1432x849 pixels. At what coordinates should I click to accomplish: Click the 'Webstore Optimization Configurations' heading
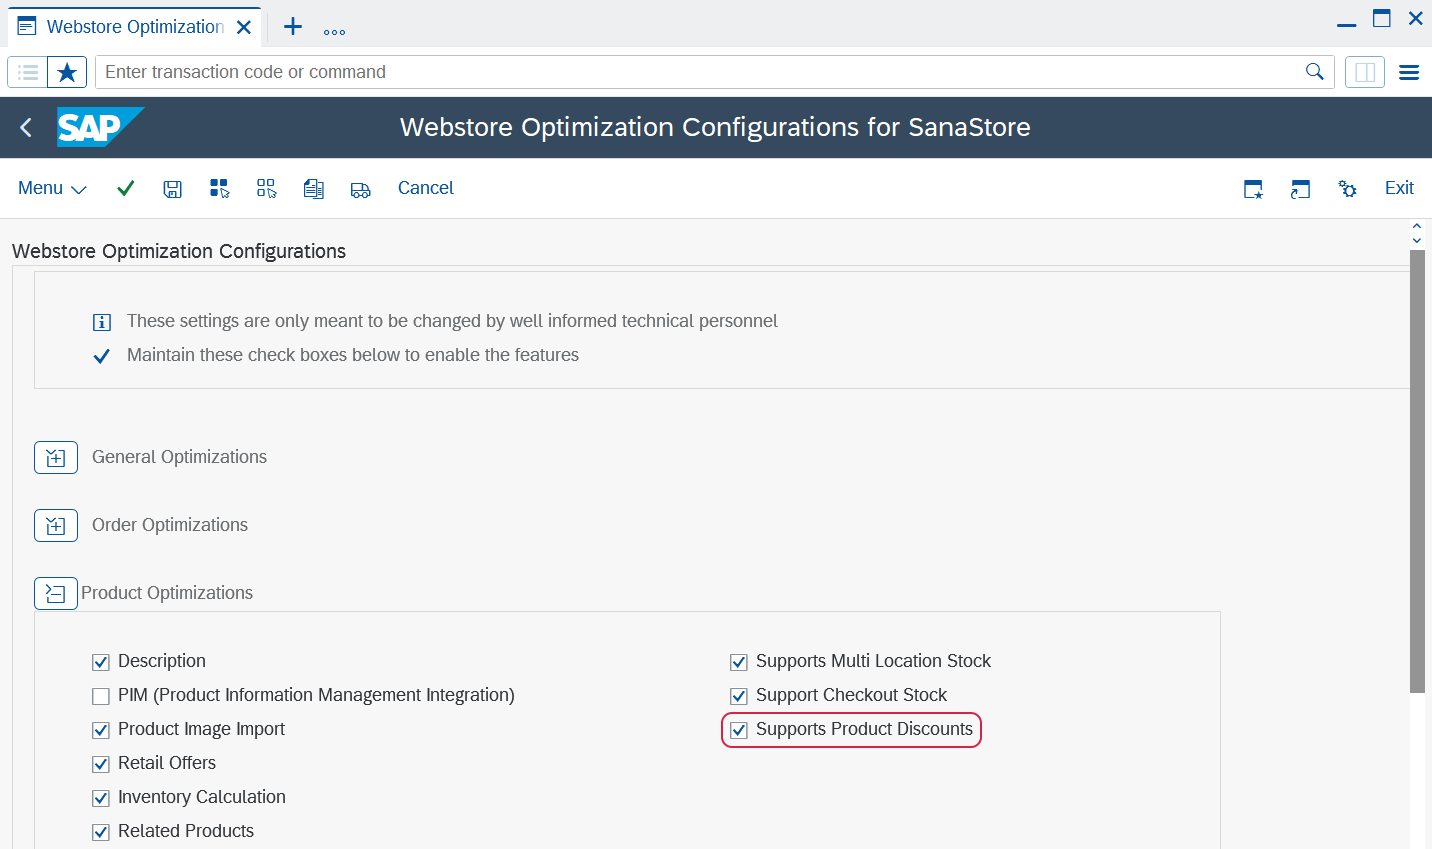(x=179, y=251)
